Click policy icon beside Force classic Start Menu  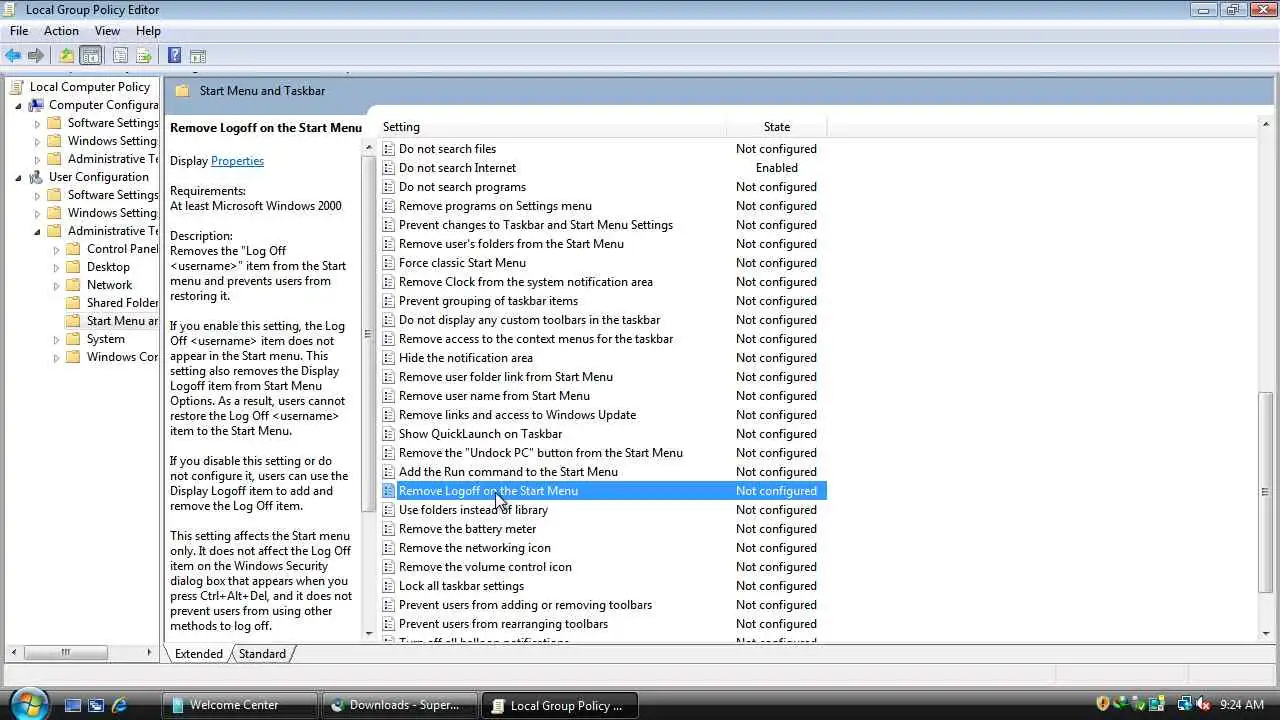click(389, 263)
